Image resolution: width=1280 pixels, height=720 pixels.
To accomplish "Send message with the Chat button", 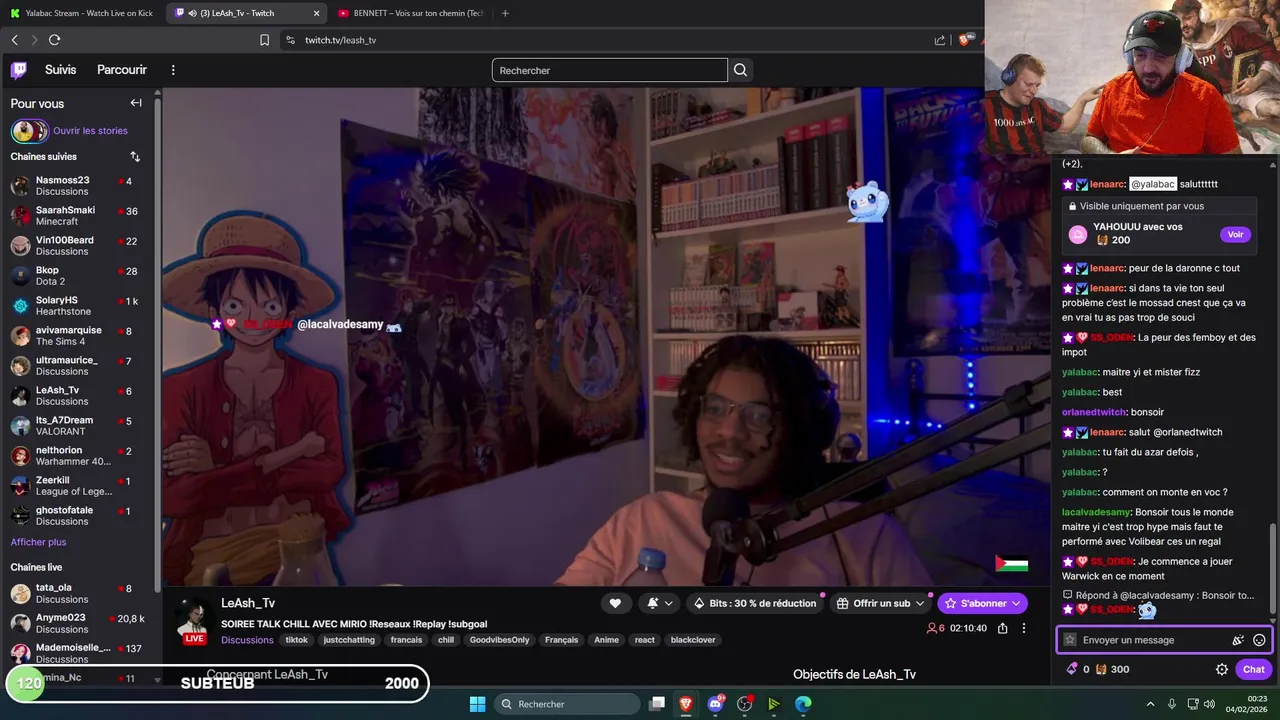I will coord(1254,670).
